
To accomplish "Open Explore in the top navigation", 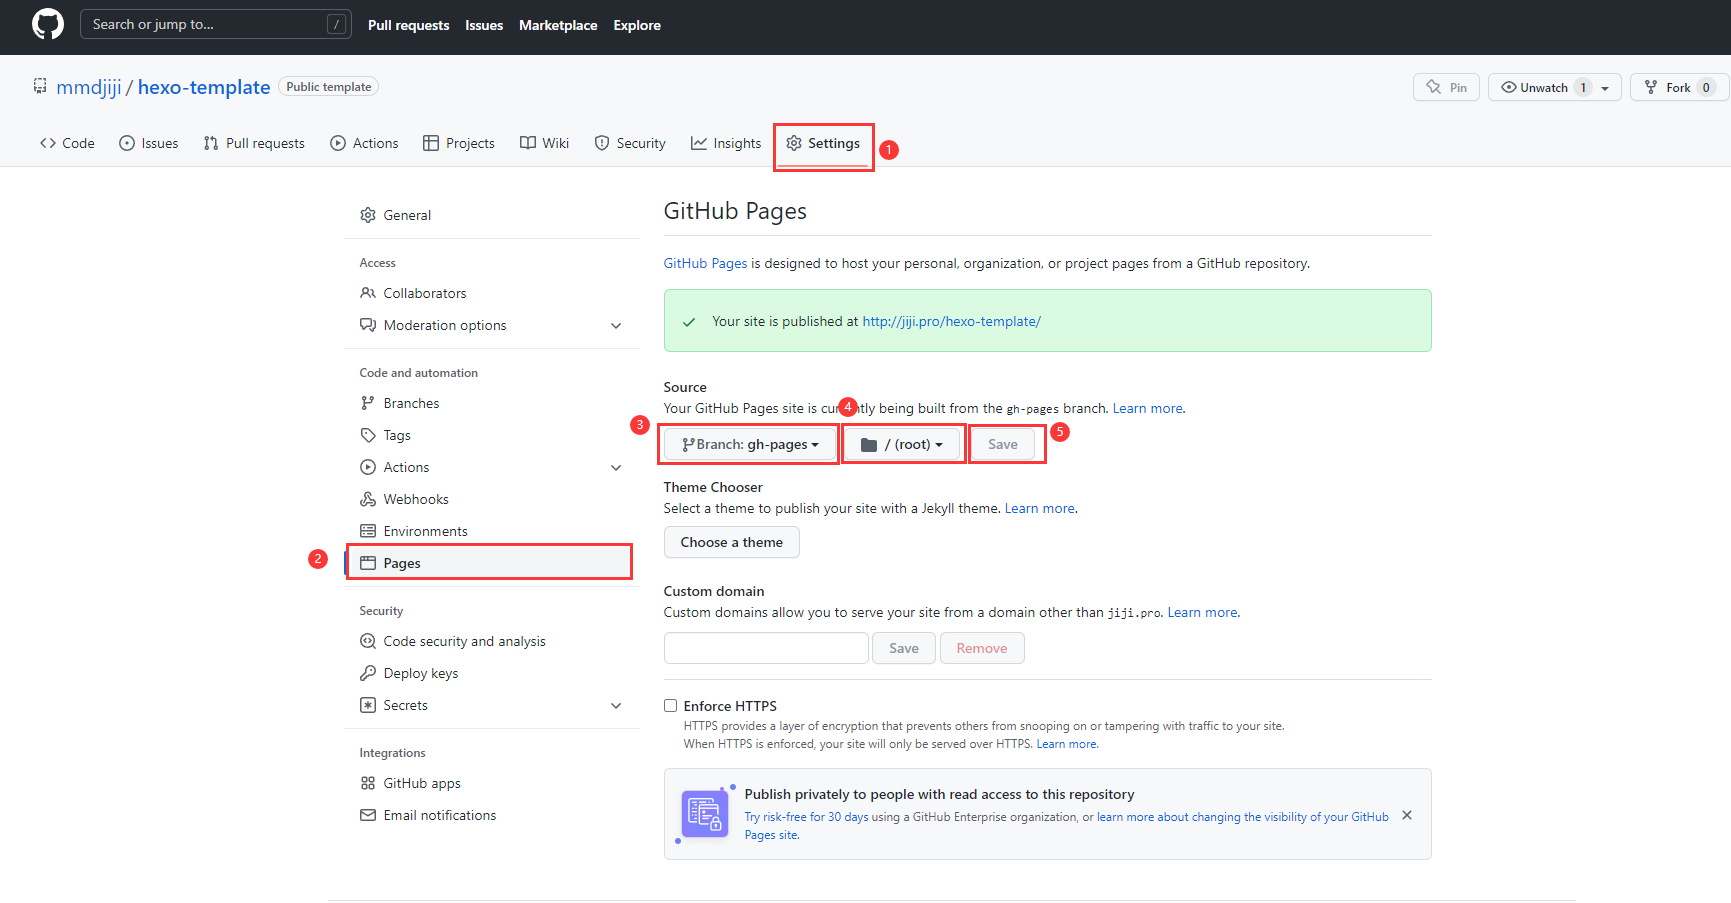I will point(637,25).
